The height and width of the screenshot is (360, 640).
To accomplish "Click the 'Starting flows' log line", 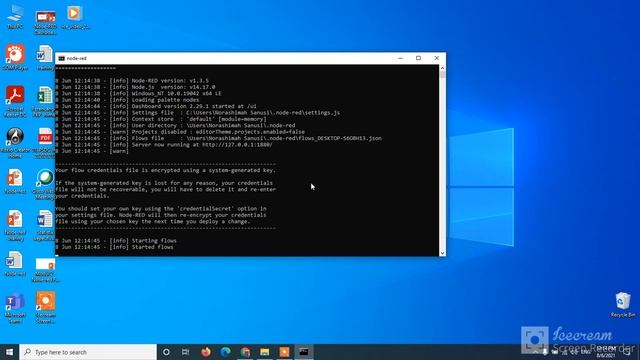I will [116, 241].
